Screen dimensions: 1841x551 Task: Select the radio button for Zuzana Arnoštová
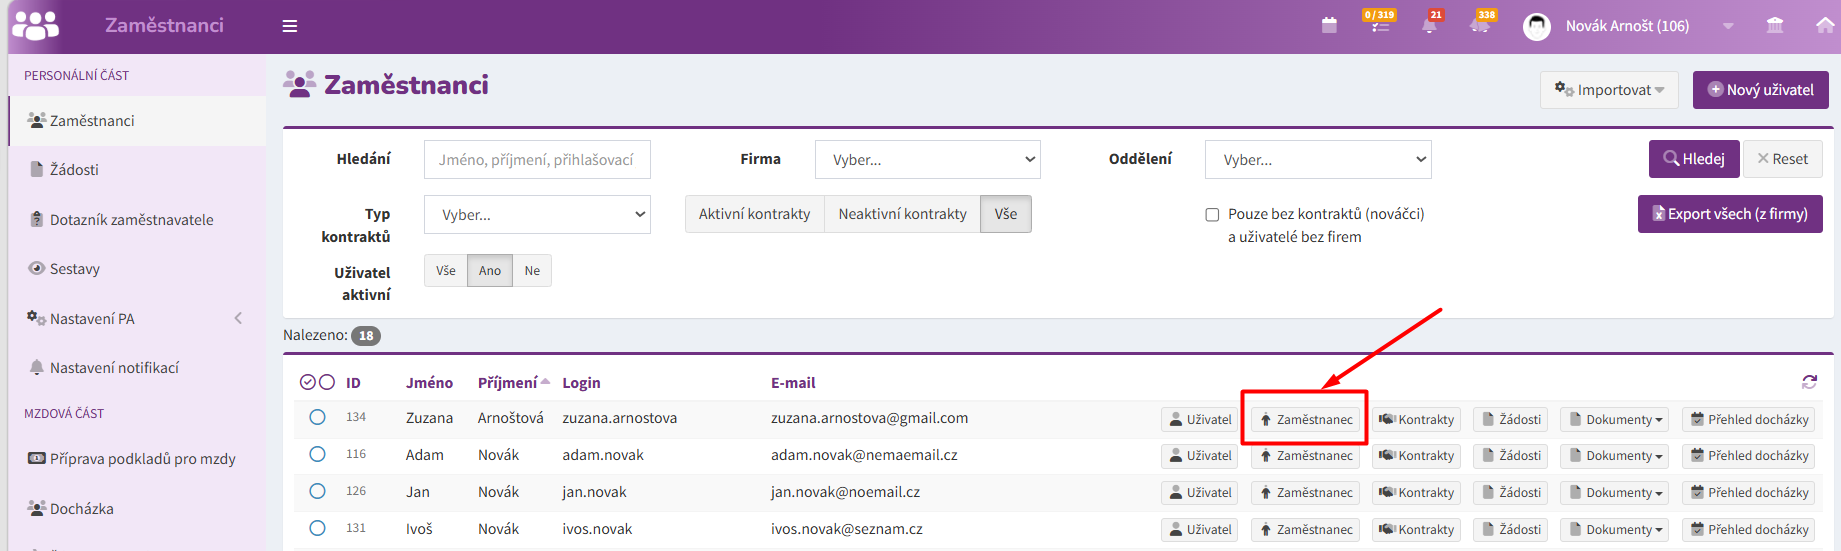pyautogui.click(x=317, y=417)
